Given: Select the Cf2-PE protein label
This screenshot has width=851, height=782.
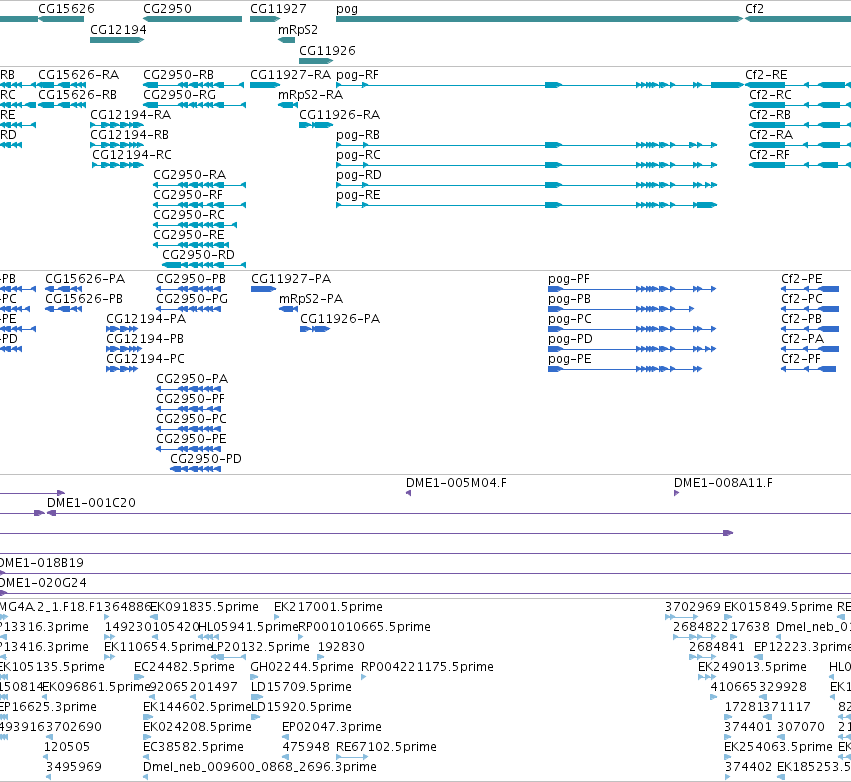Looking at the screenshot, I should (802, 278).
